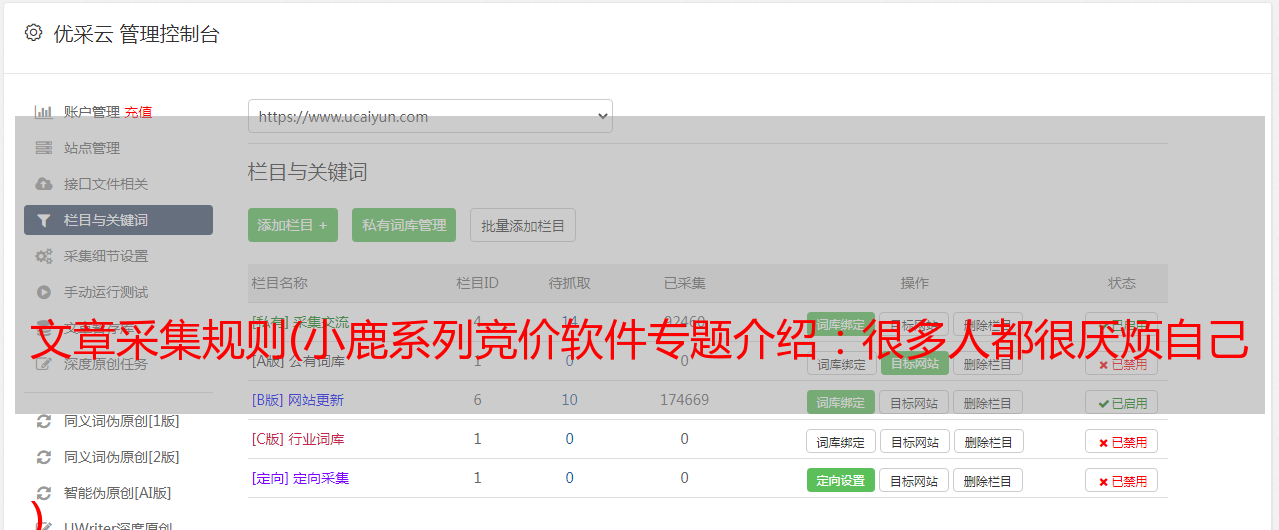Click the cloud upload icon beside 接口文件相关
This screenshot has height=530, width=1279.
pos(44,184)
